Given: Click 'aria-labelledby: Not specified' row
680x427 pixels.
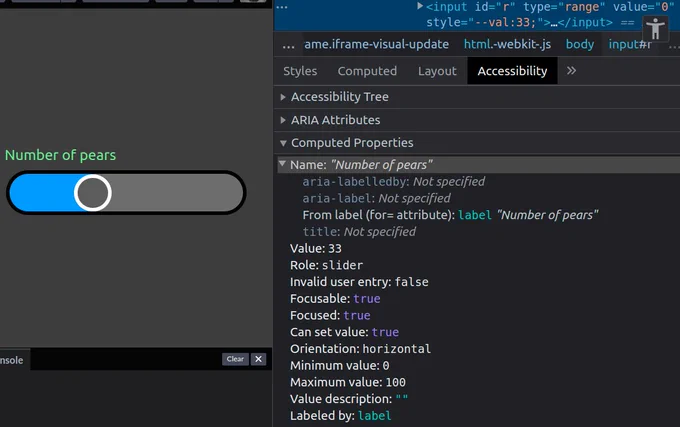Looking at the screenshot, I should (394, 182).
